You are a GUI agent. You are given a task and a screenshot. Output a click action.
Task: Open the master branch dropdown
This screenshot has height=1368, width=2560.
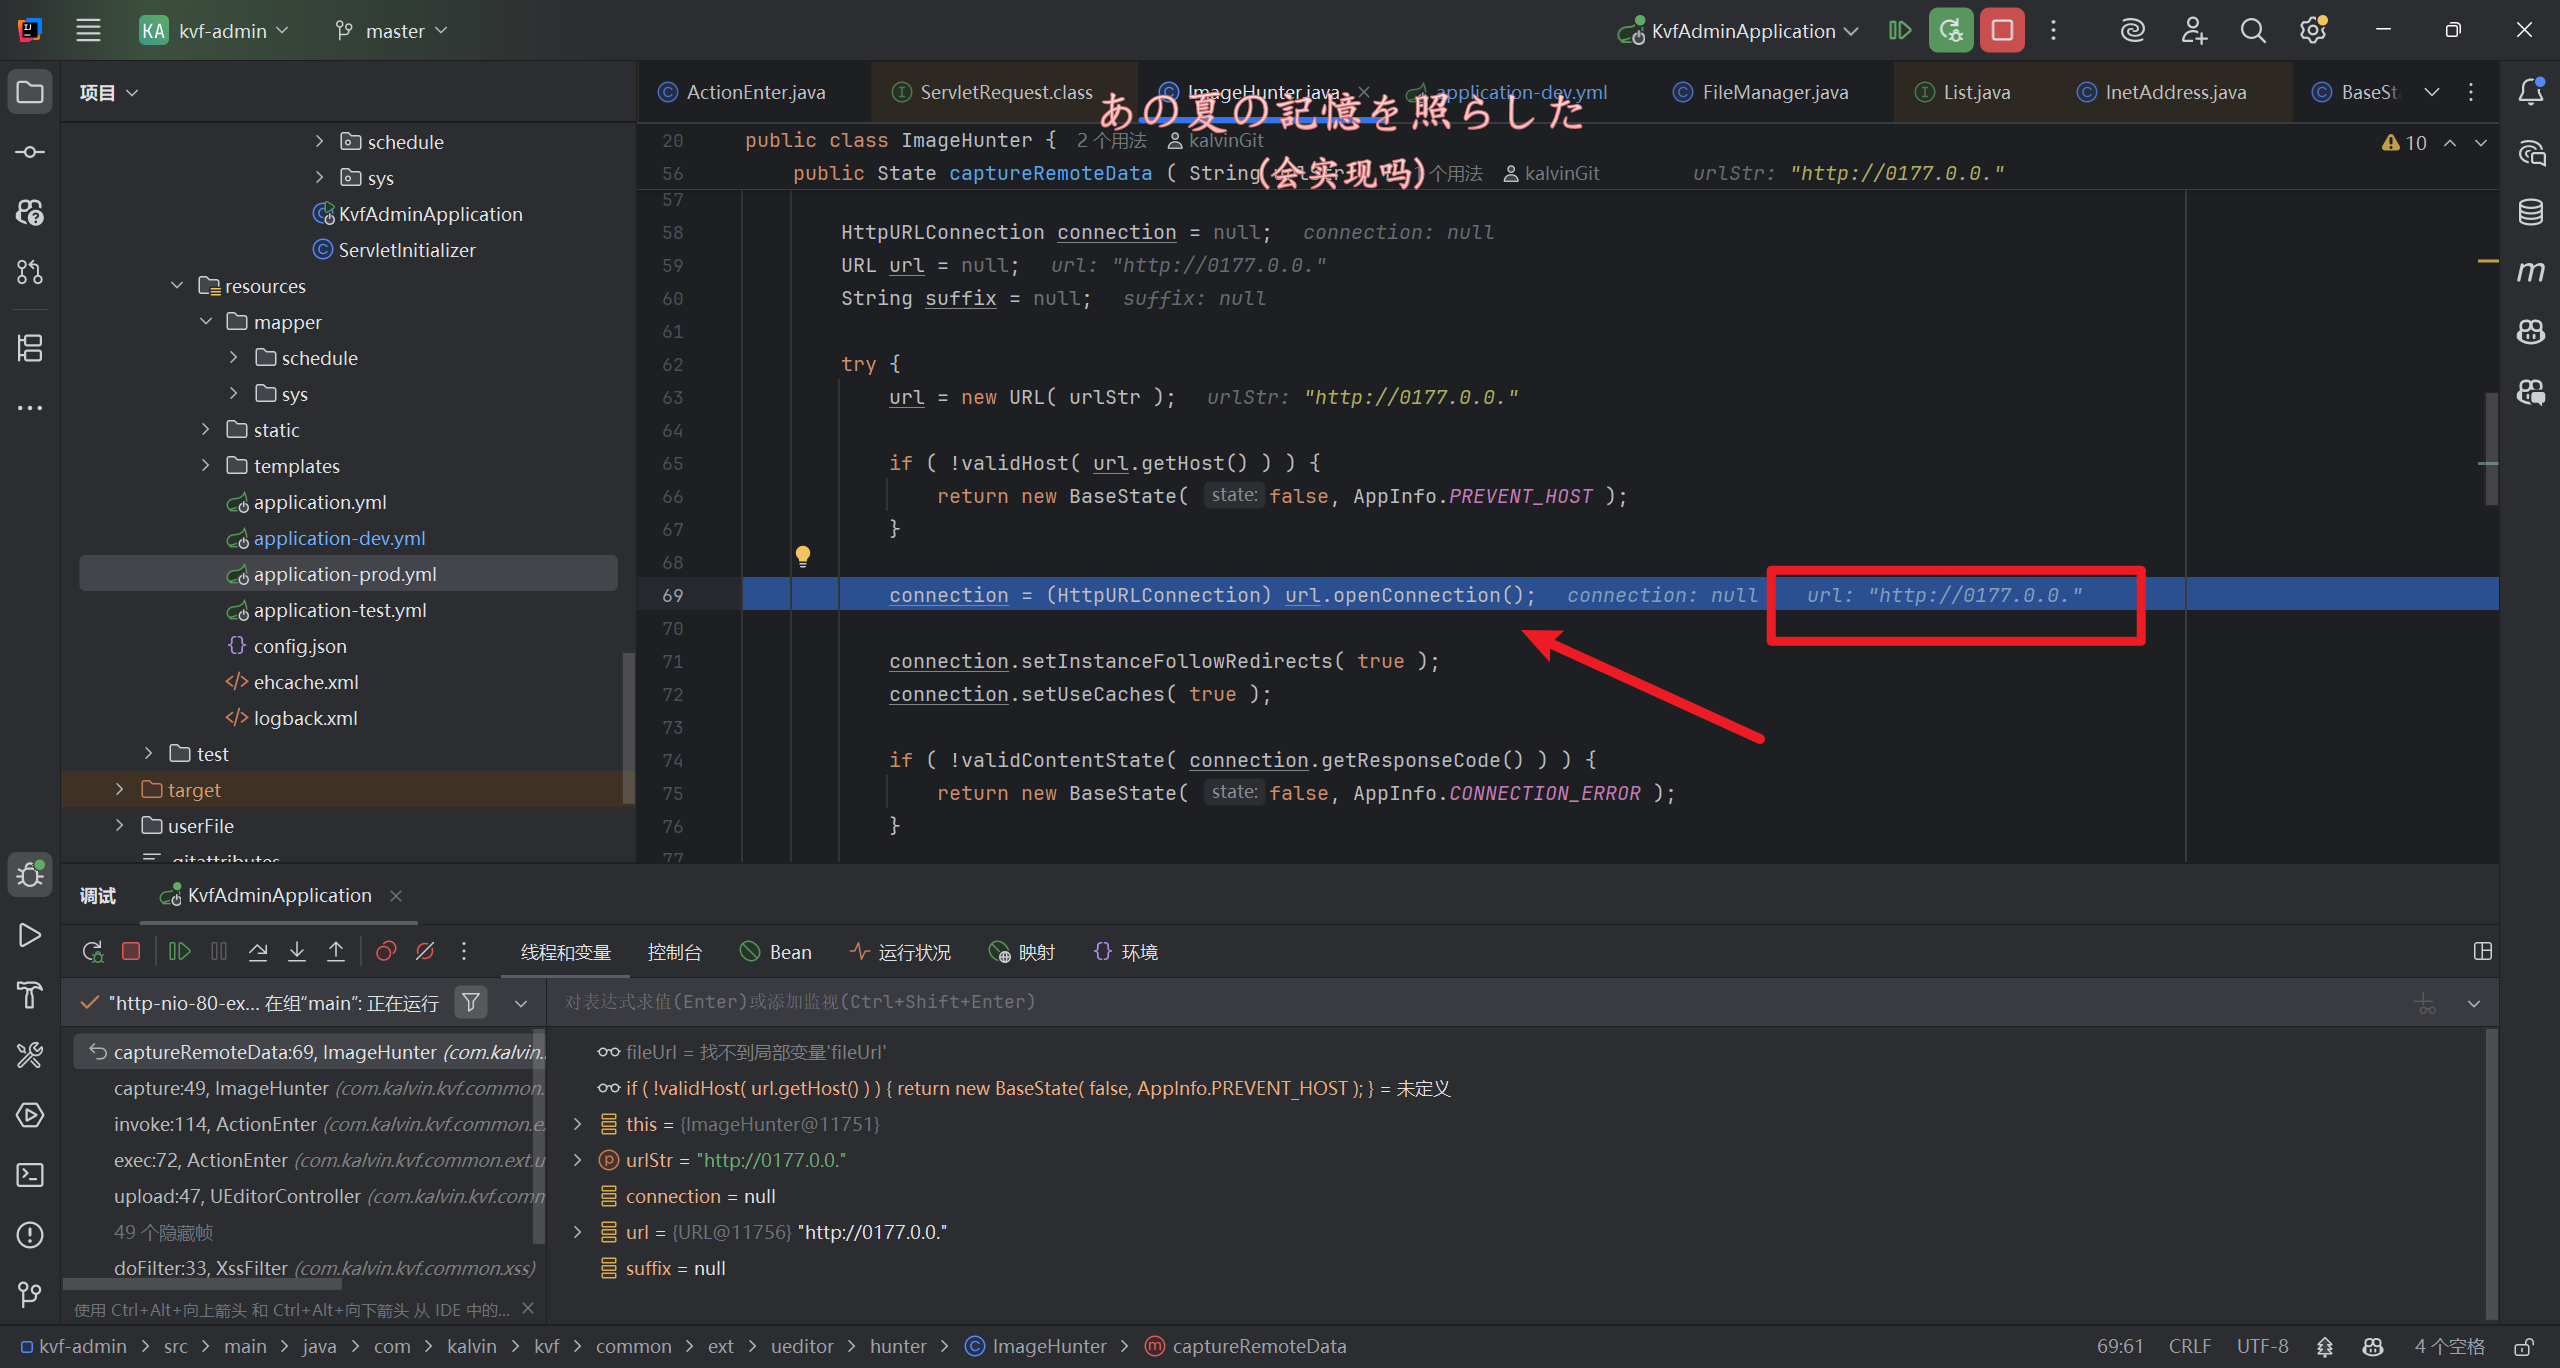(392, 31)
